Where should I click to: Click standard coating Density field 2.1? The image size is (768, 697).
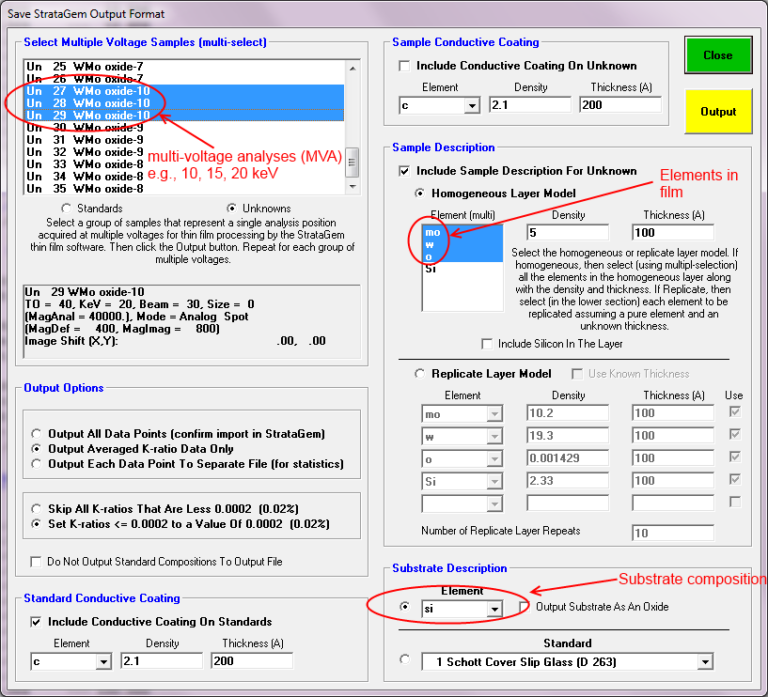(x=162, y=661)
